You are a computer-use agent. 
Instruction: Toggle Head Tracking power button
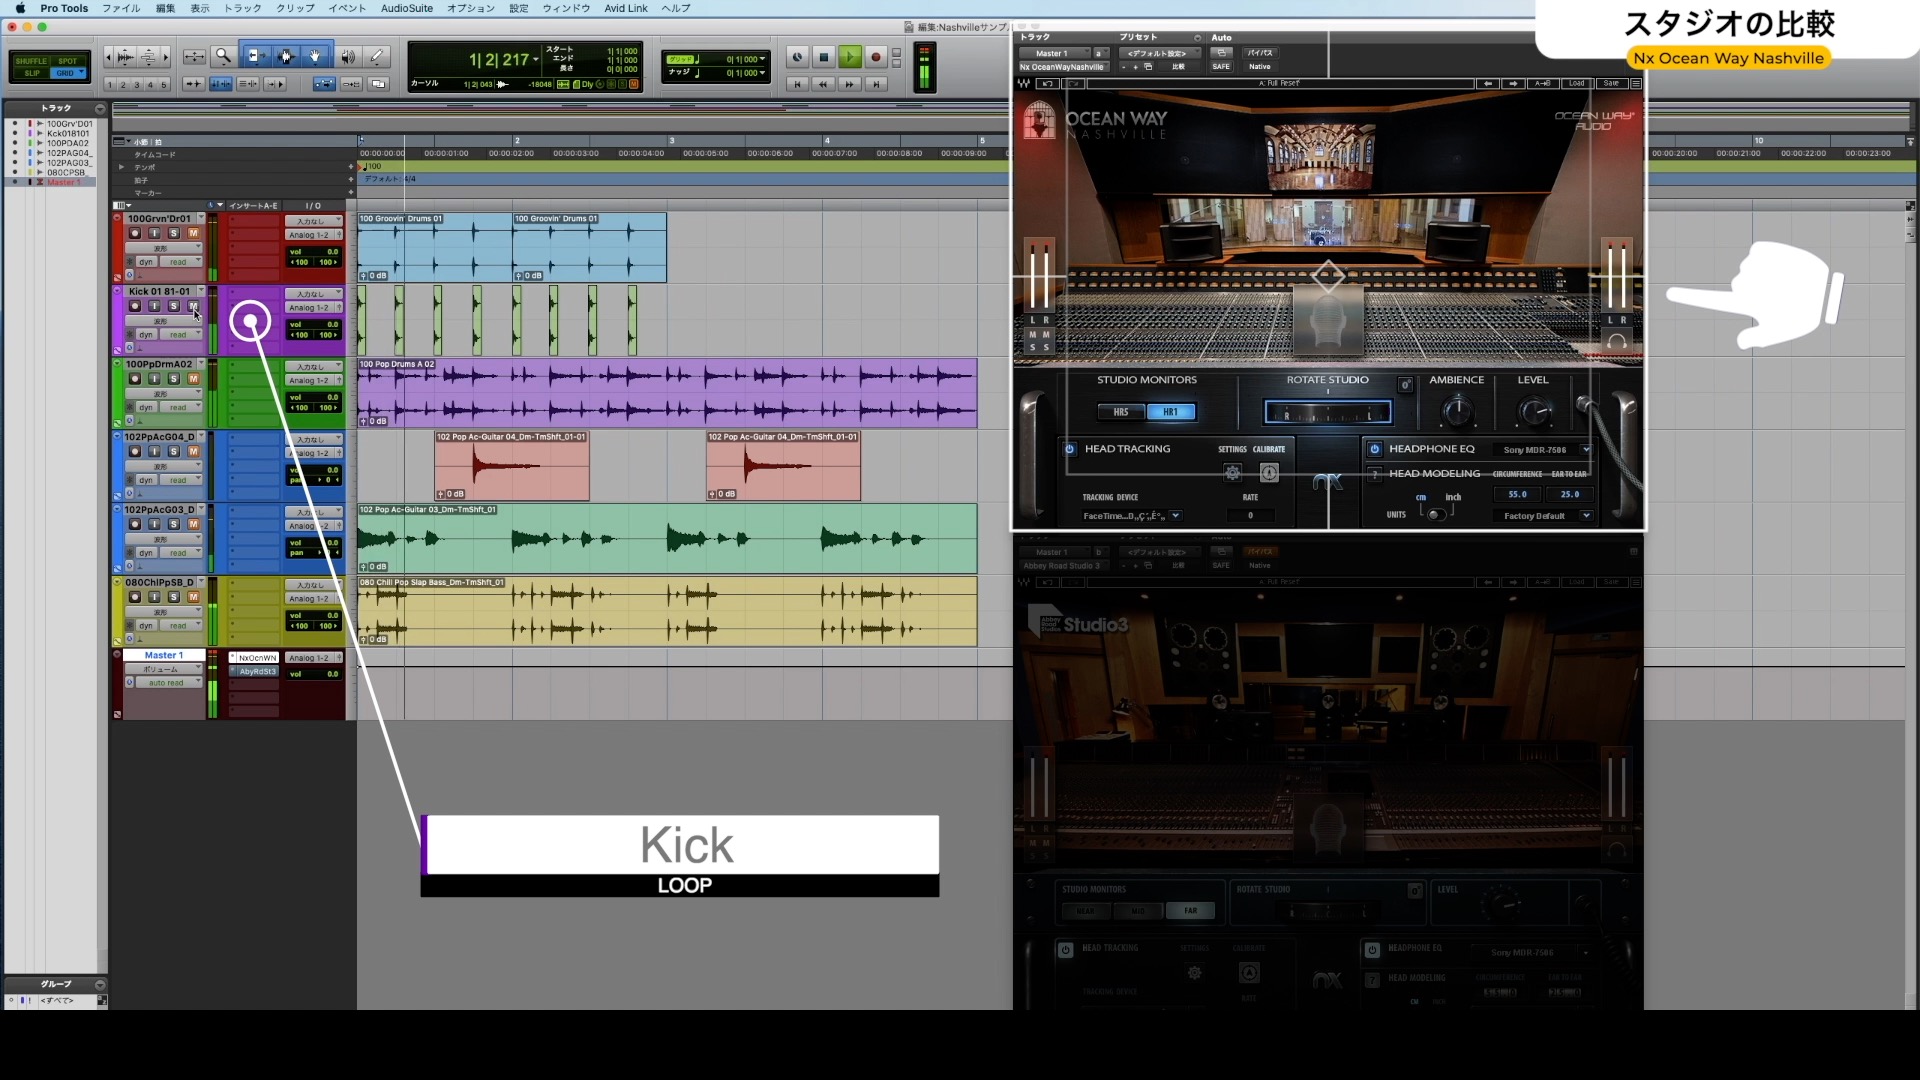click(x=1069, y=449)
